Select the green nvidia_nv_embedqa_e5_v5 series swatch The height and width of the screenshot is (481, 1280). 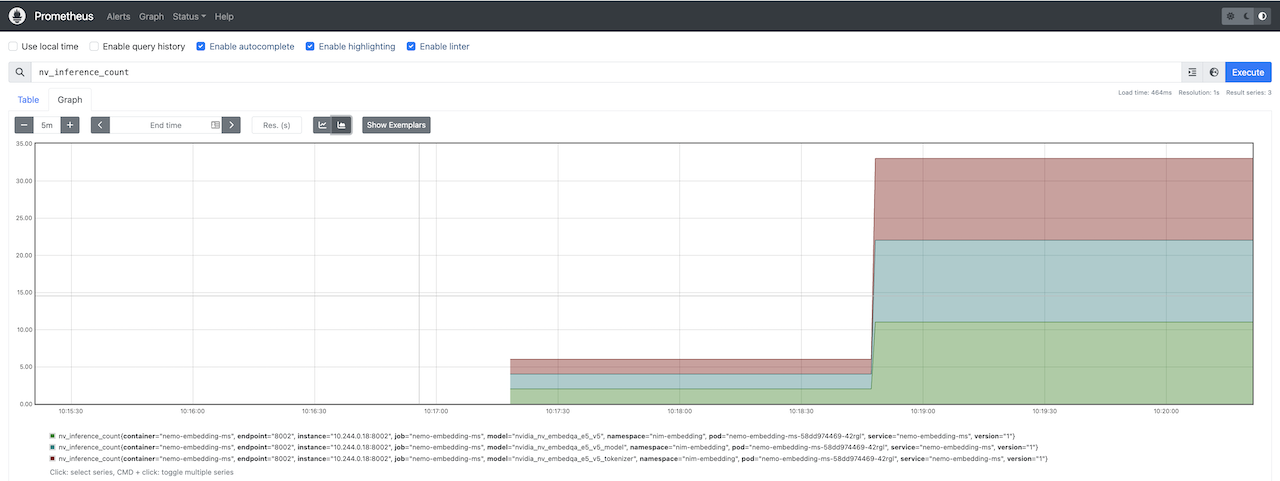(52, 436)
